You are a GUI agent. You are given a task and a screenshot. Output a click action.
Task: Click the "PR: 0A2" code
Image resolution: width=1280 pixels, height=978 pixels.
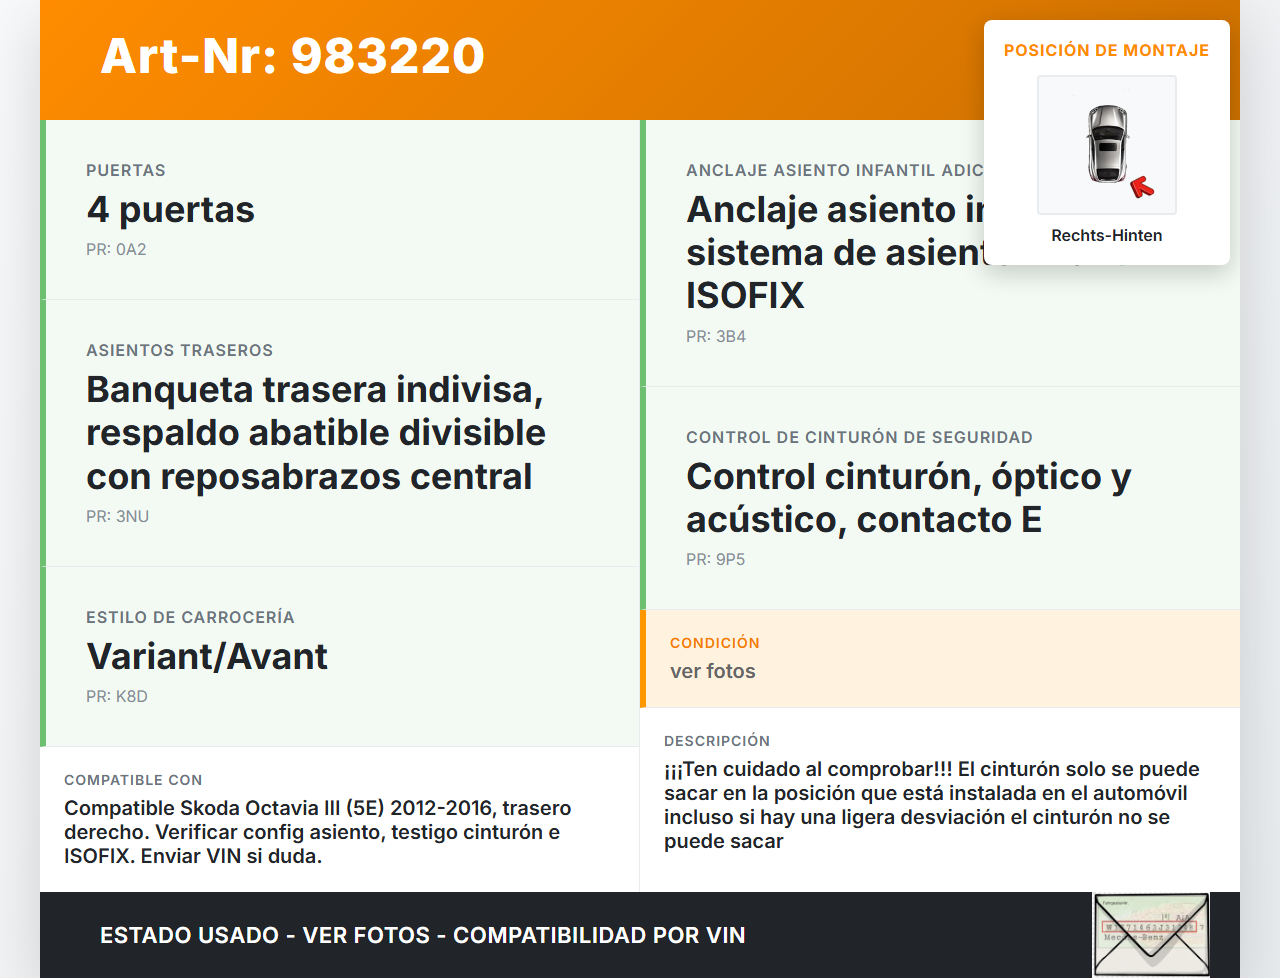116,250
